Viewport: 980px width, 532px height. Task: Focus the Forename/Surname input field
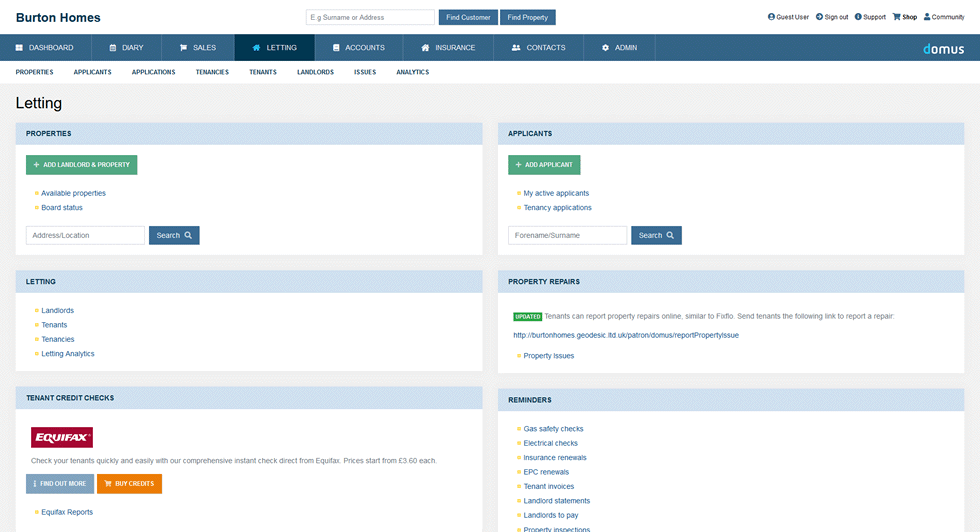tap(568, 235)
